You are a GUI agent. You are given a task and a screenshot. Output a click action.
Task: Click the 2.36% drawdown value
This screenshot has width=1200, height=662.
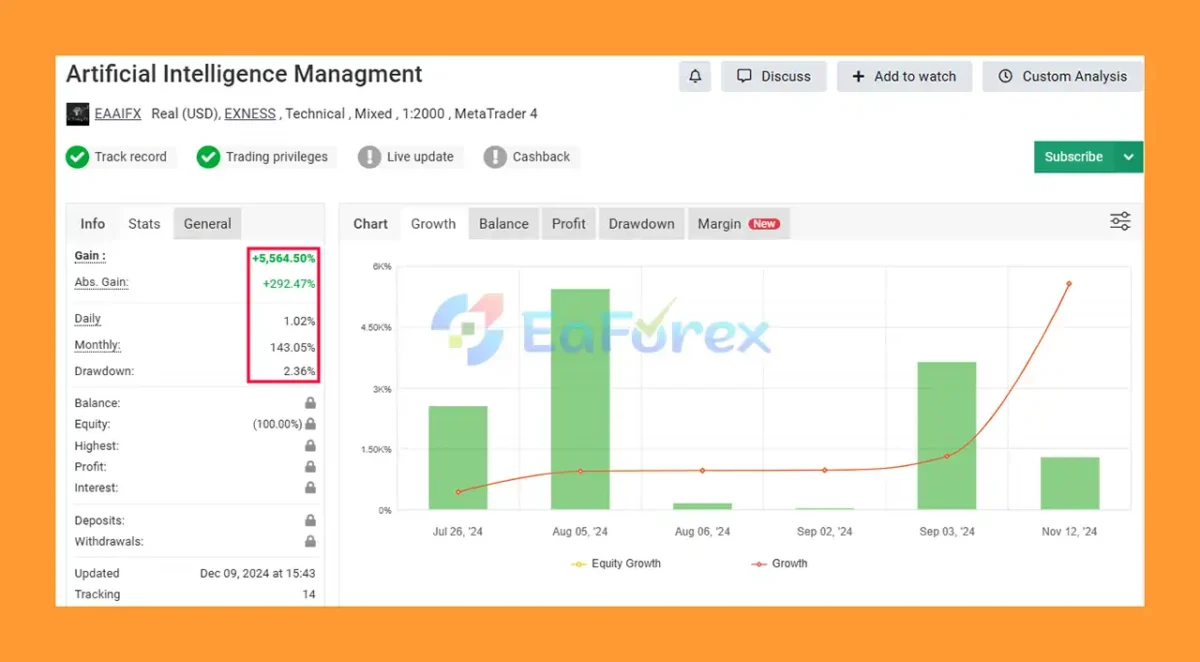298,372
